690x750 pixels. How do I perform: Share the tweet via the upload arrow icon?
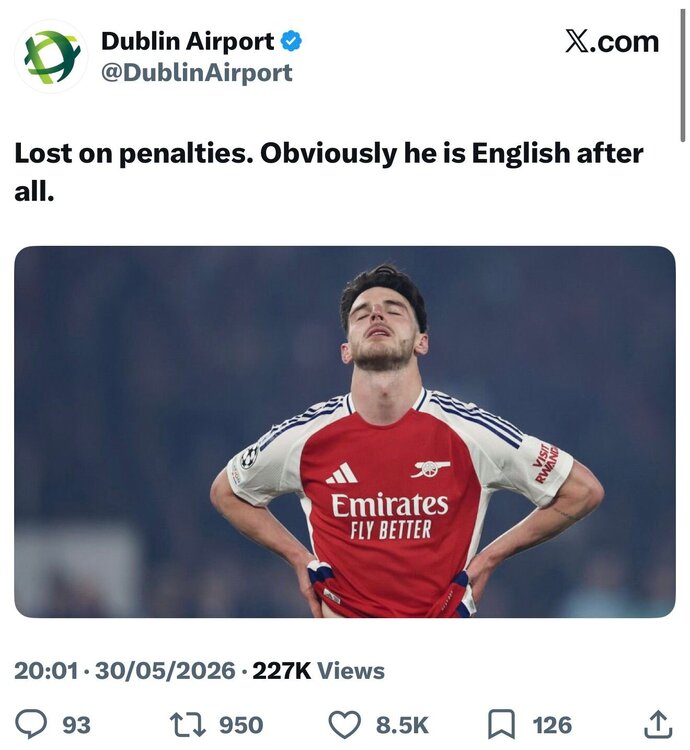658,724
